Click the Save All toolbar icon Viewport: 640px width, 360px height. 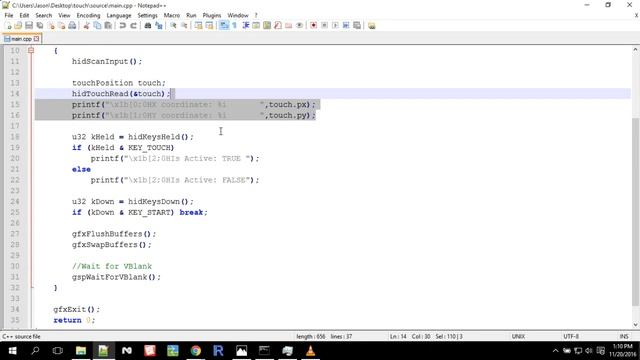pyautogui.click(x=40, y=25)
